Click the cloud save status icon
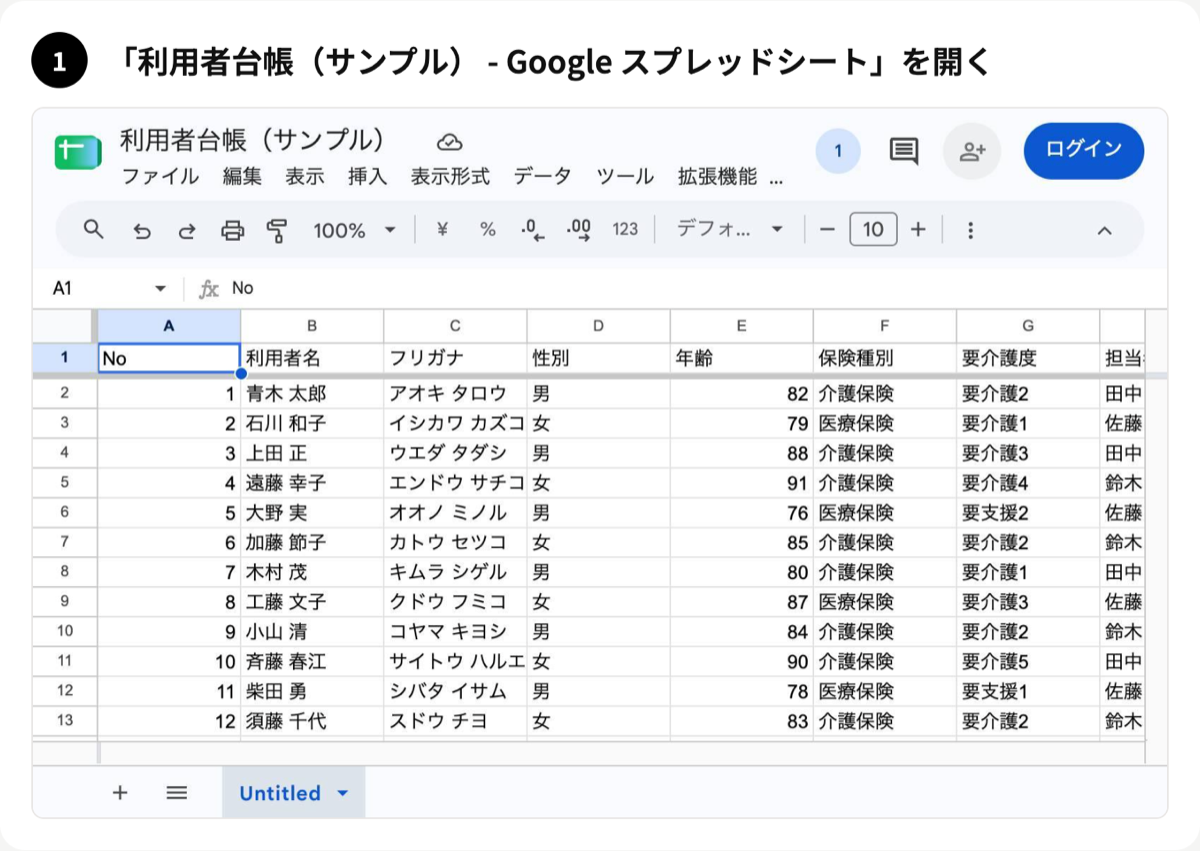 (450, 141)
